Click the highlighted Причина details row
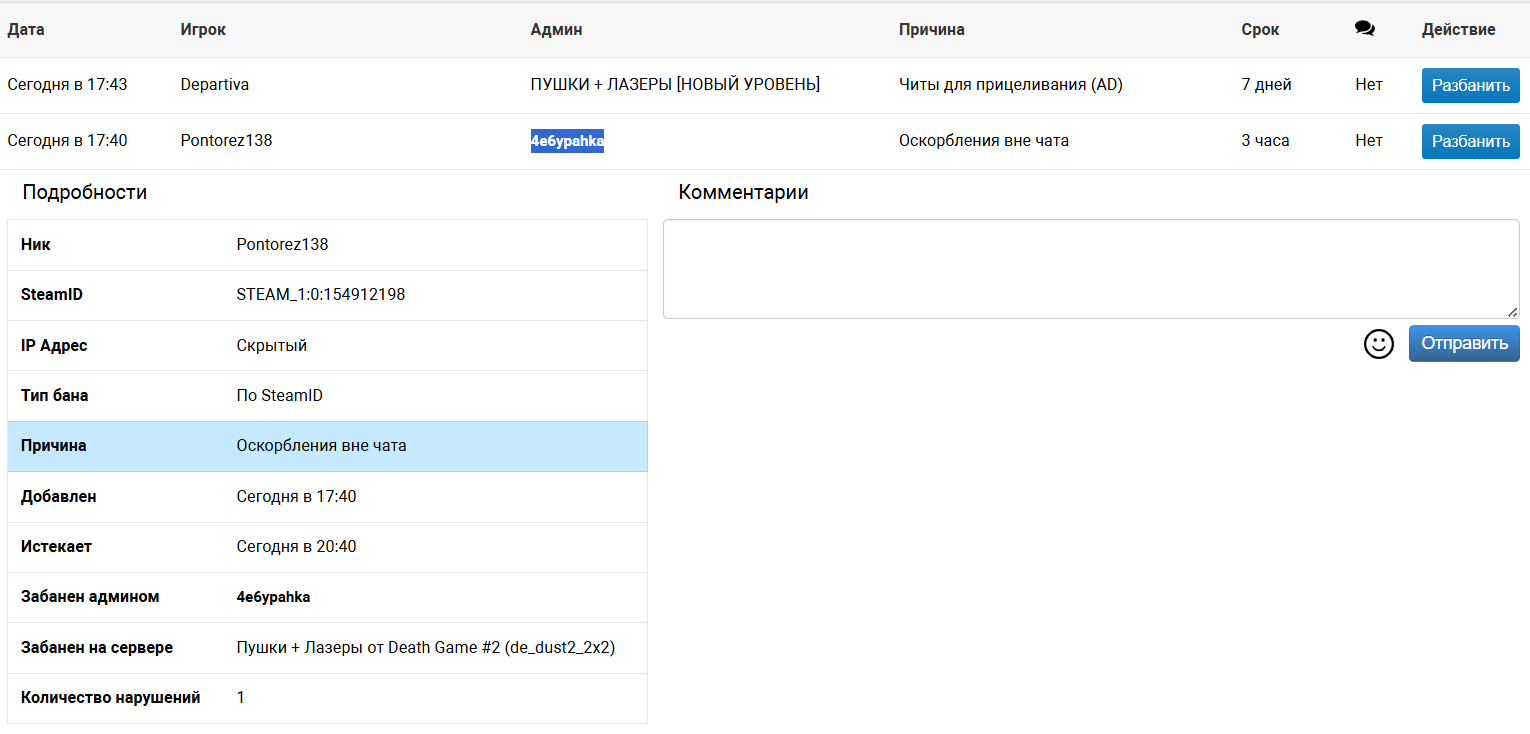 pyautogui.click(x=327, y=446)
